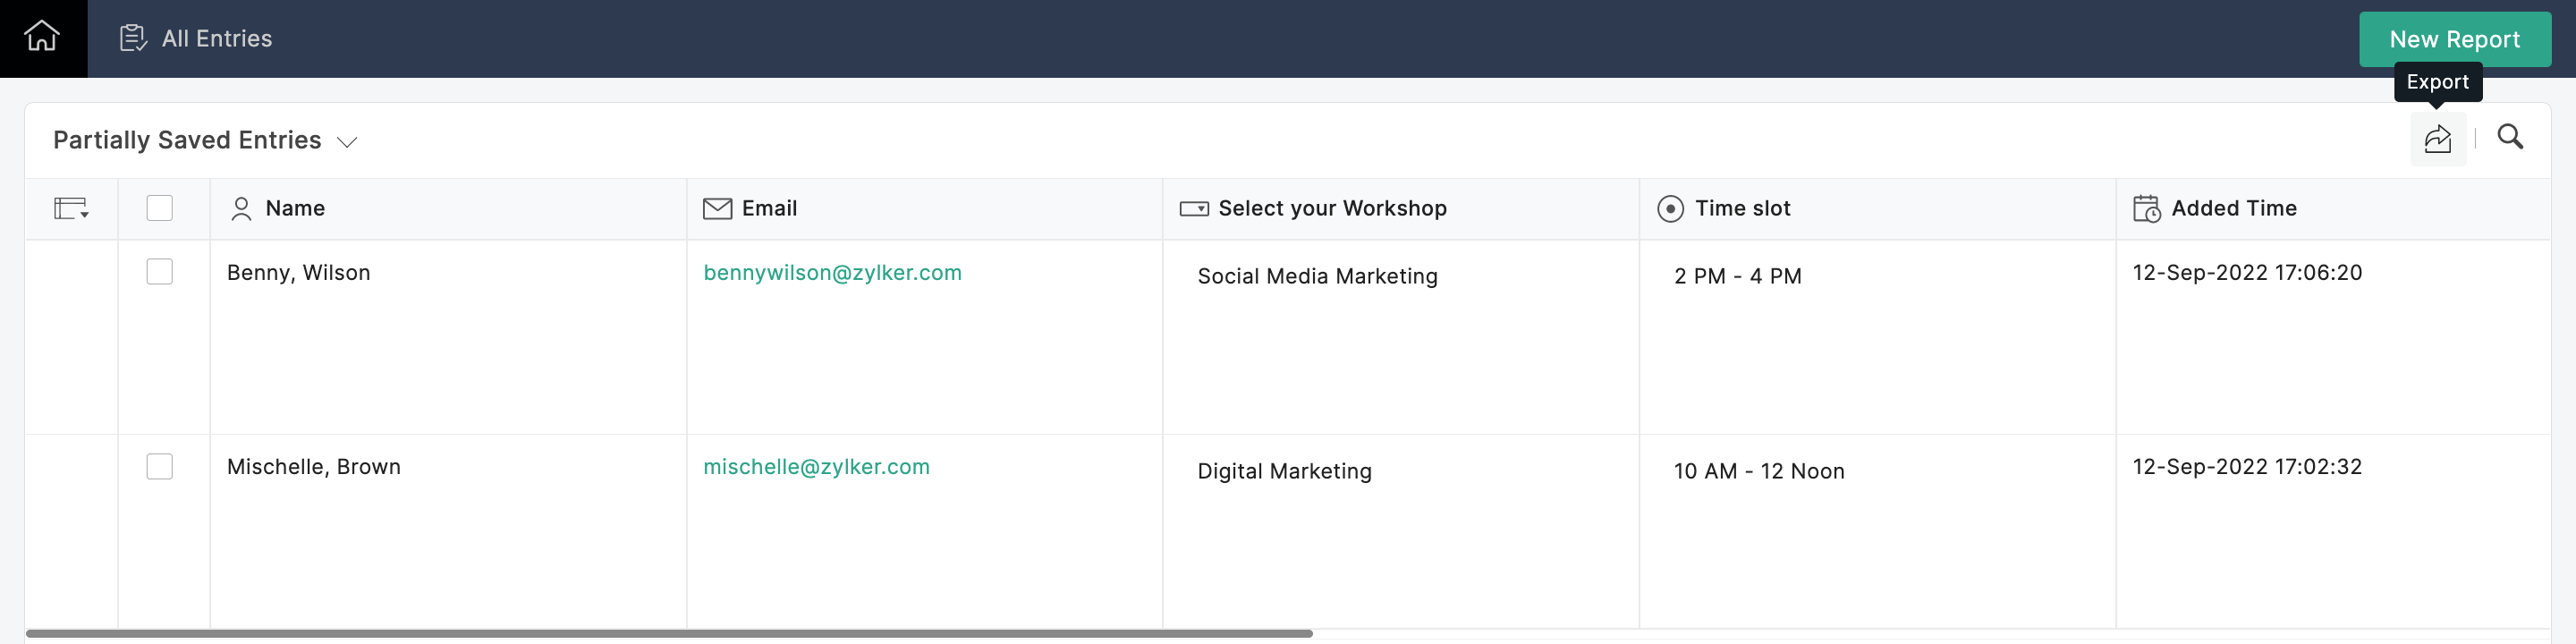
Task: Click the radio icon beside Time slot
Action: coord(1670,208)
